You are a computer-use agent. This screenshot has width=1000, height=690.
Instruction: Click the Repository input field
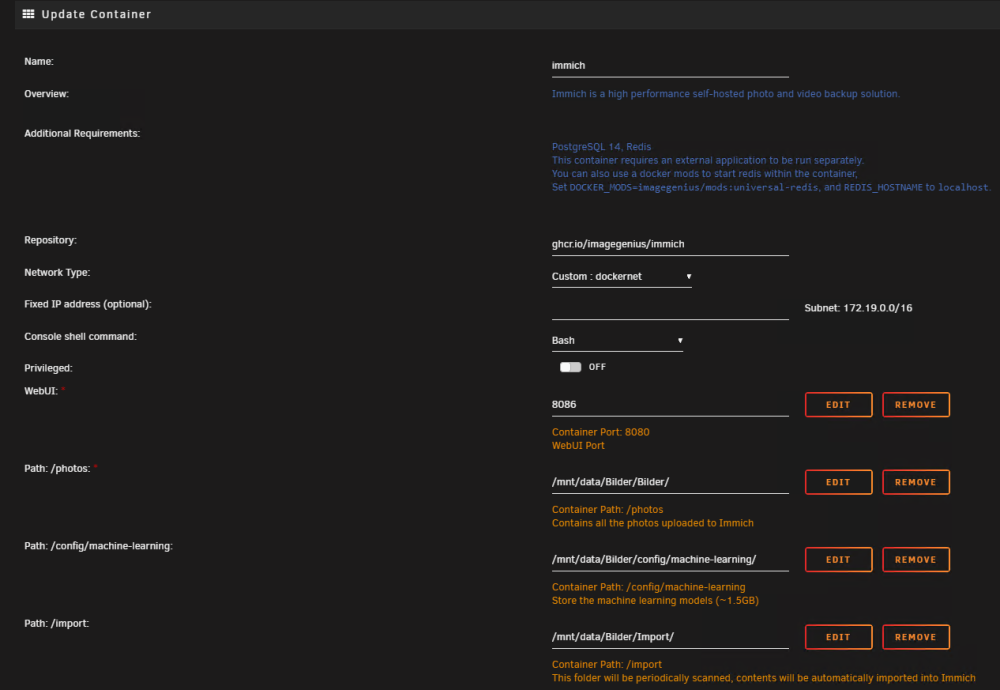click(x=670, y=244)
